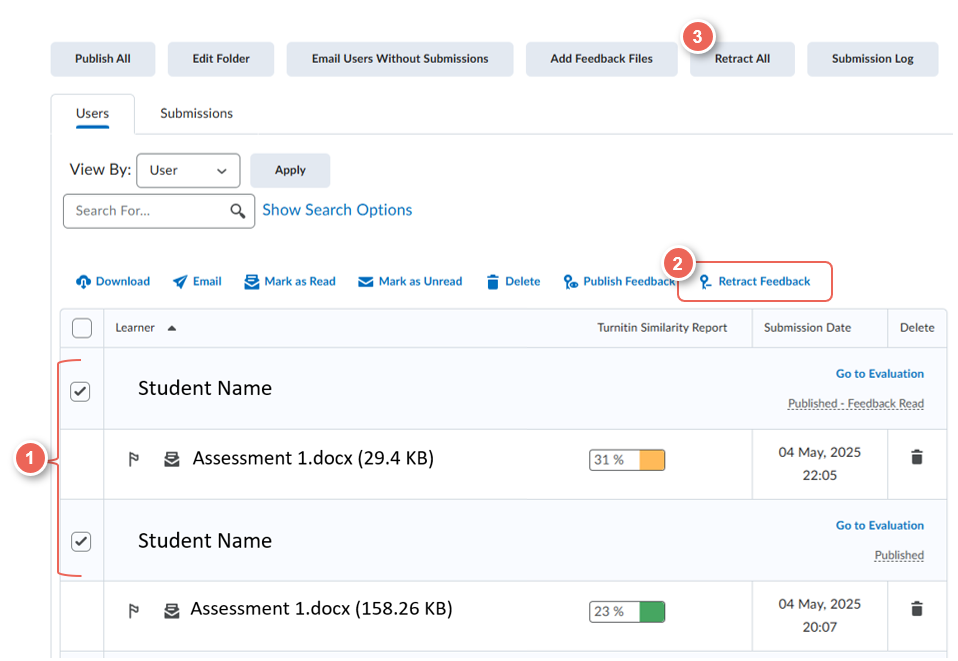Click the Edit Folder button
Screen dimensions: 958x661
(x=221, y=59)
